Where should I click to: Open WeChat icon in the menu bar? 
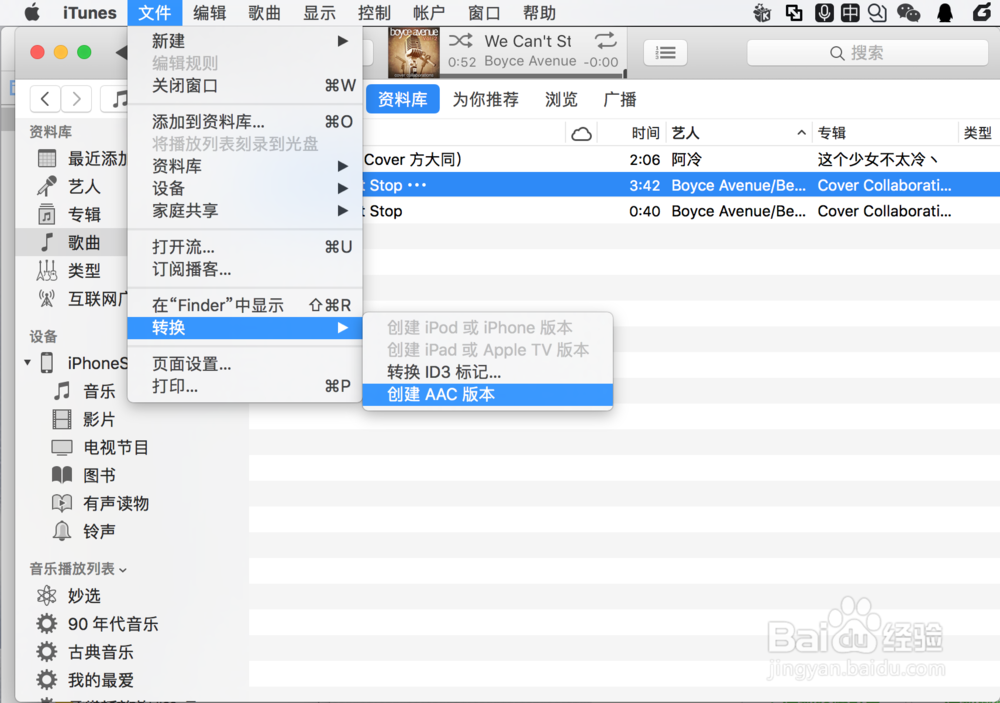909,12
